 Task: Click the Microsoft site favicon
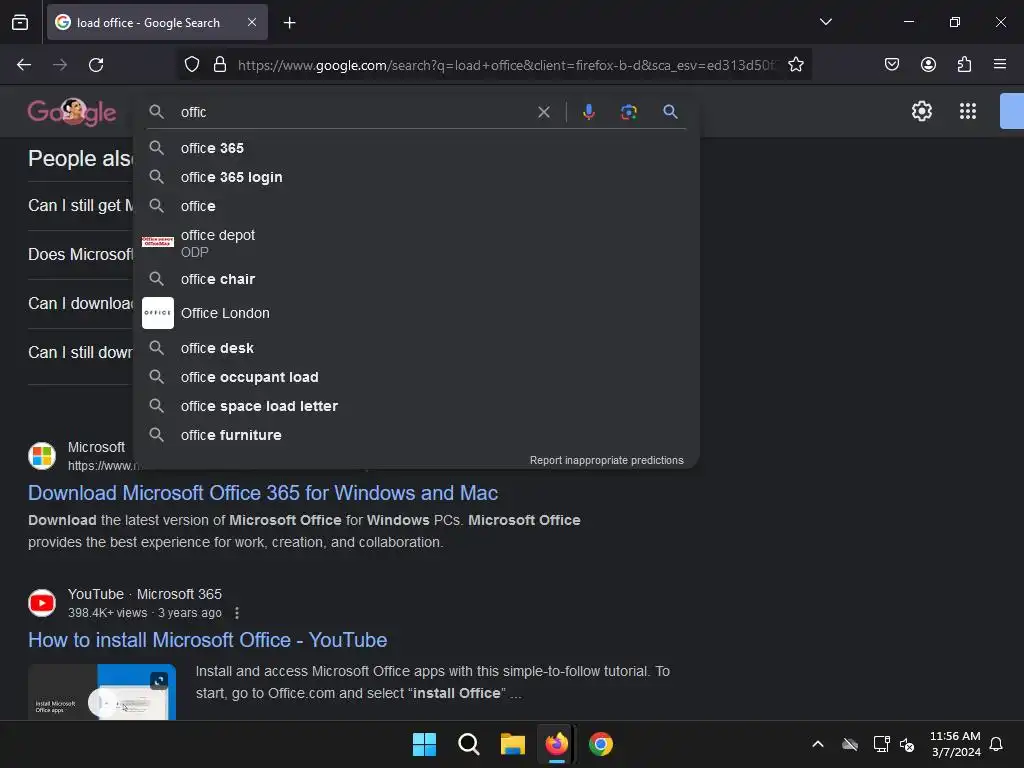pos(42,456)
